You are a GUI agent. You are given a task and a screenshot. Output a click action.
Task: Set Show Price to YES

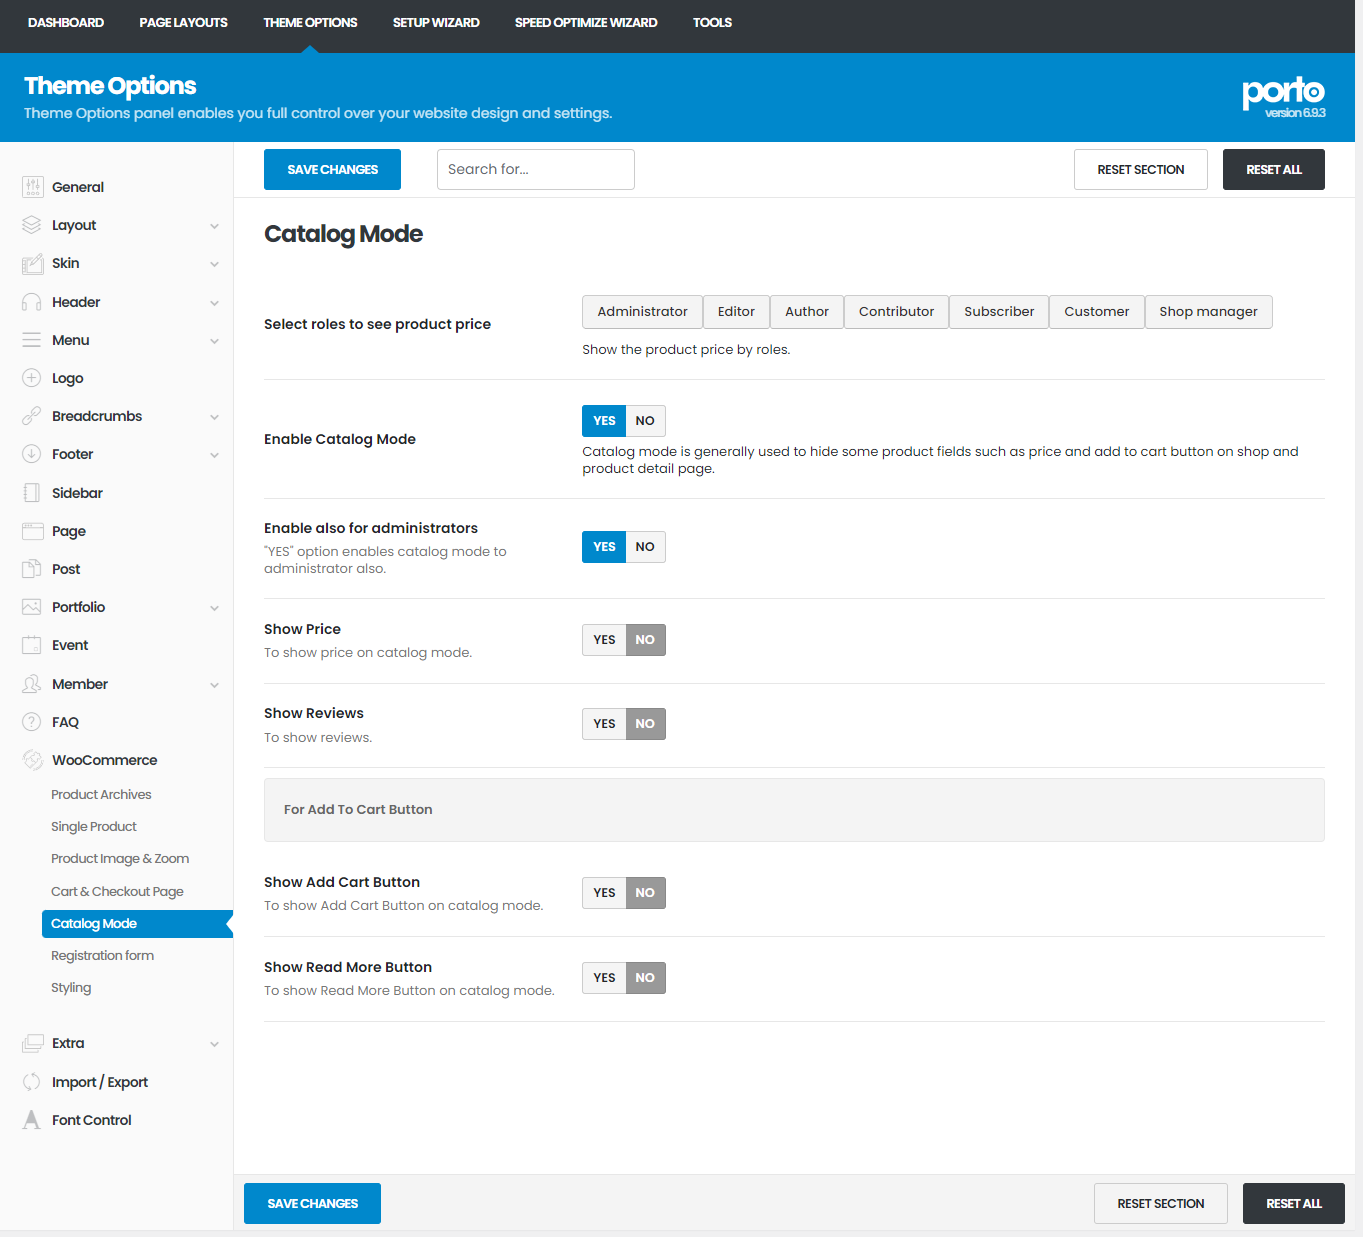coord(604,640)
